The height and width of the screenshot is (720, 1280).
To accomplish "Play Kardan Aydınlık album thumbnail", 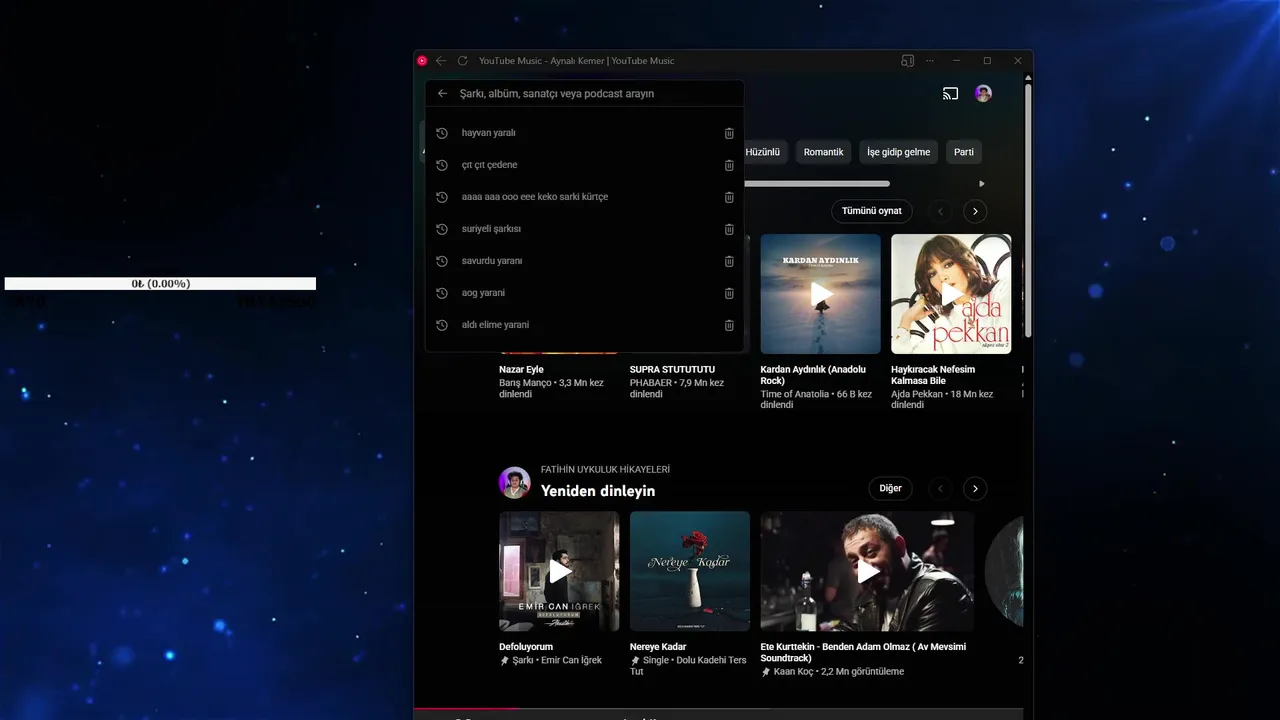I will (x=820, y=294).
